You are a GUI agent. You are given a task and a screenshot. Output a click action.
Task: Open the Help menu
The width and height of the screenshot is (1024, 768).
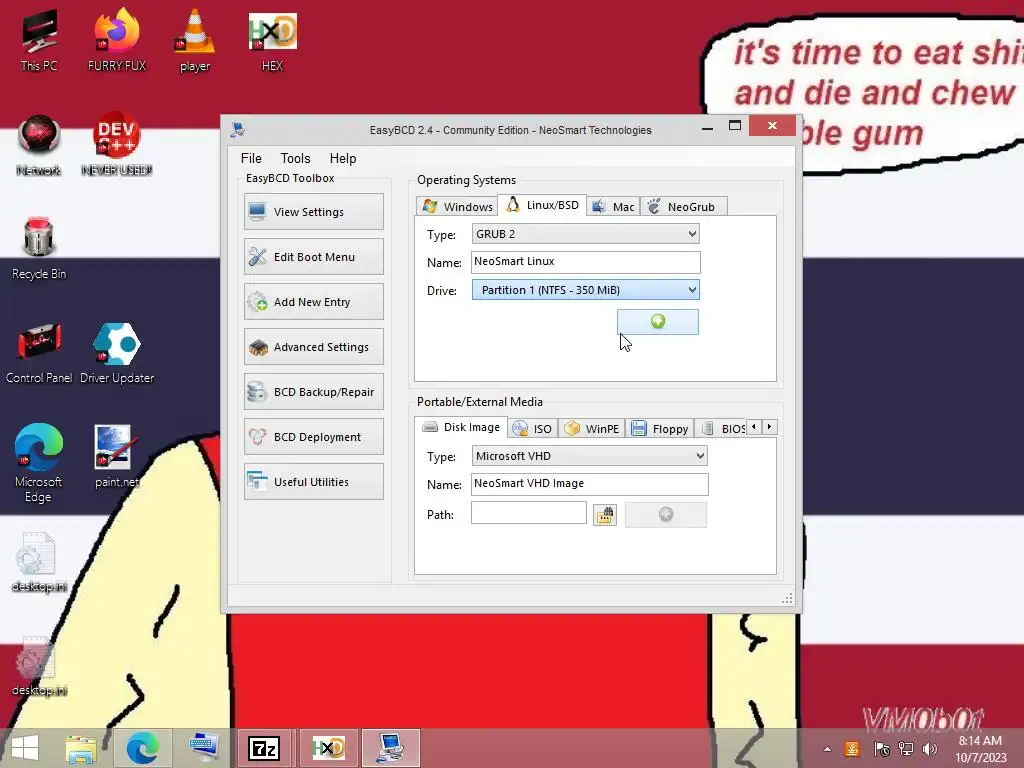[343, 158]
